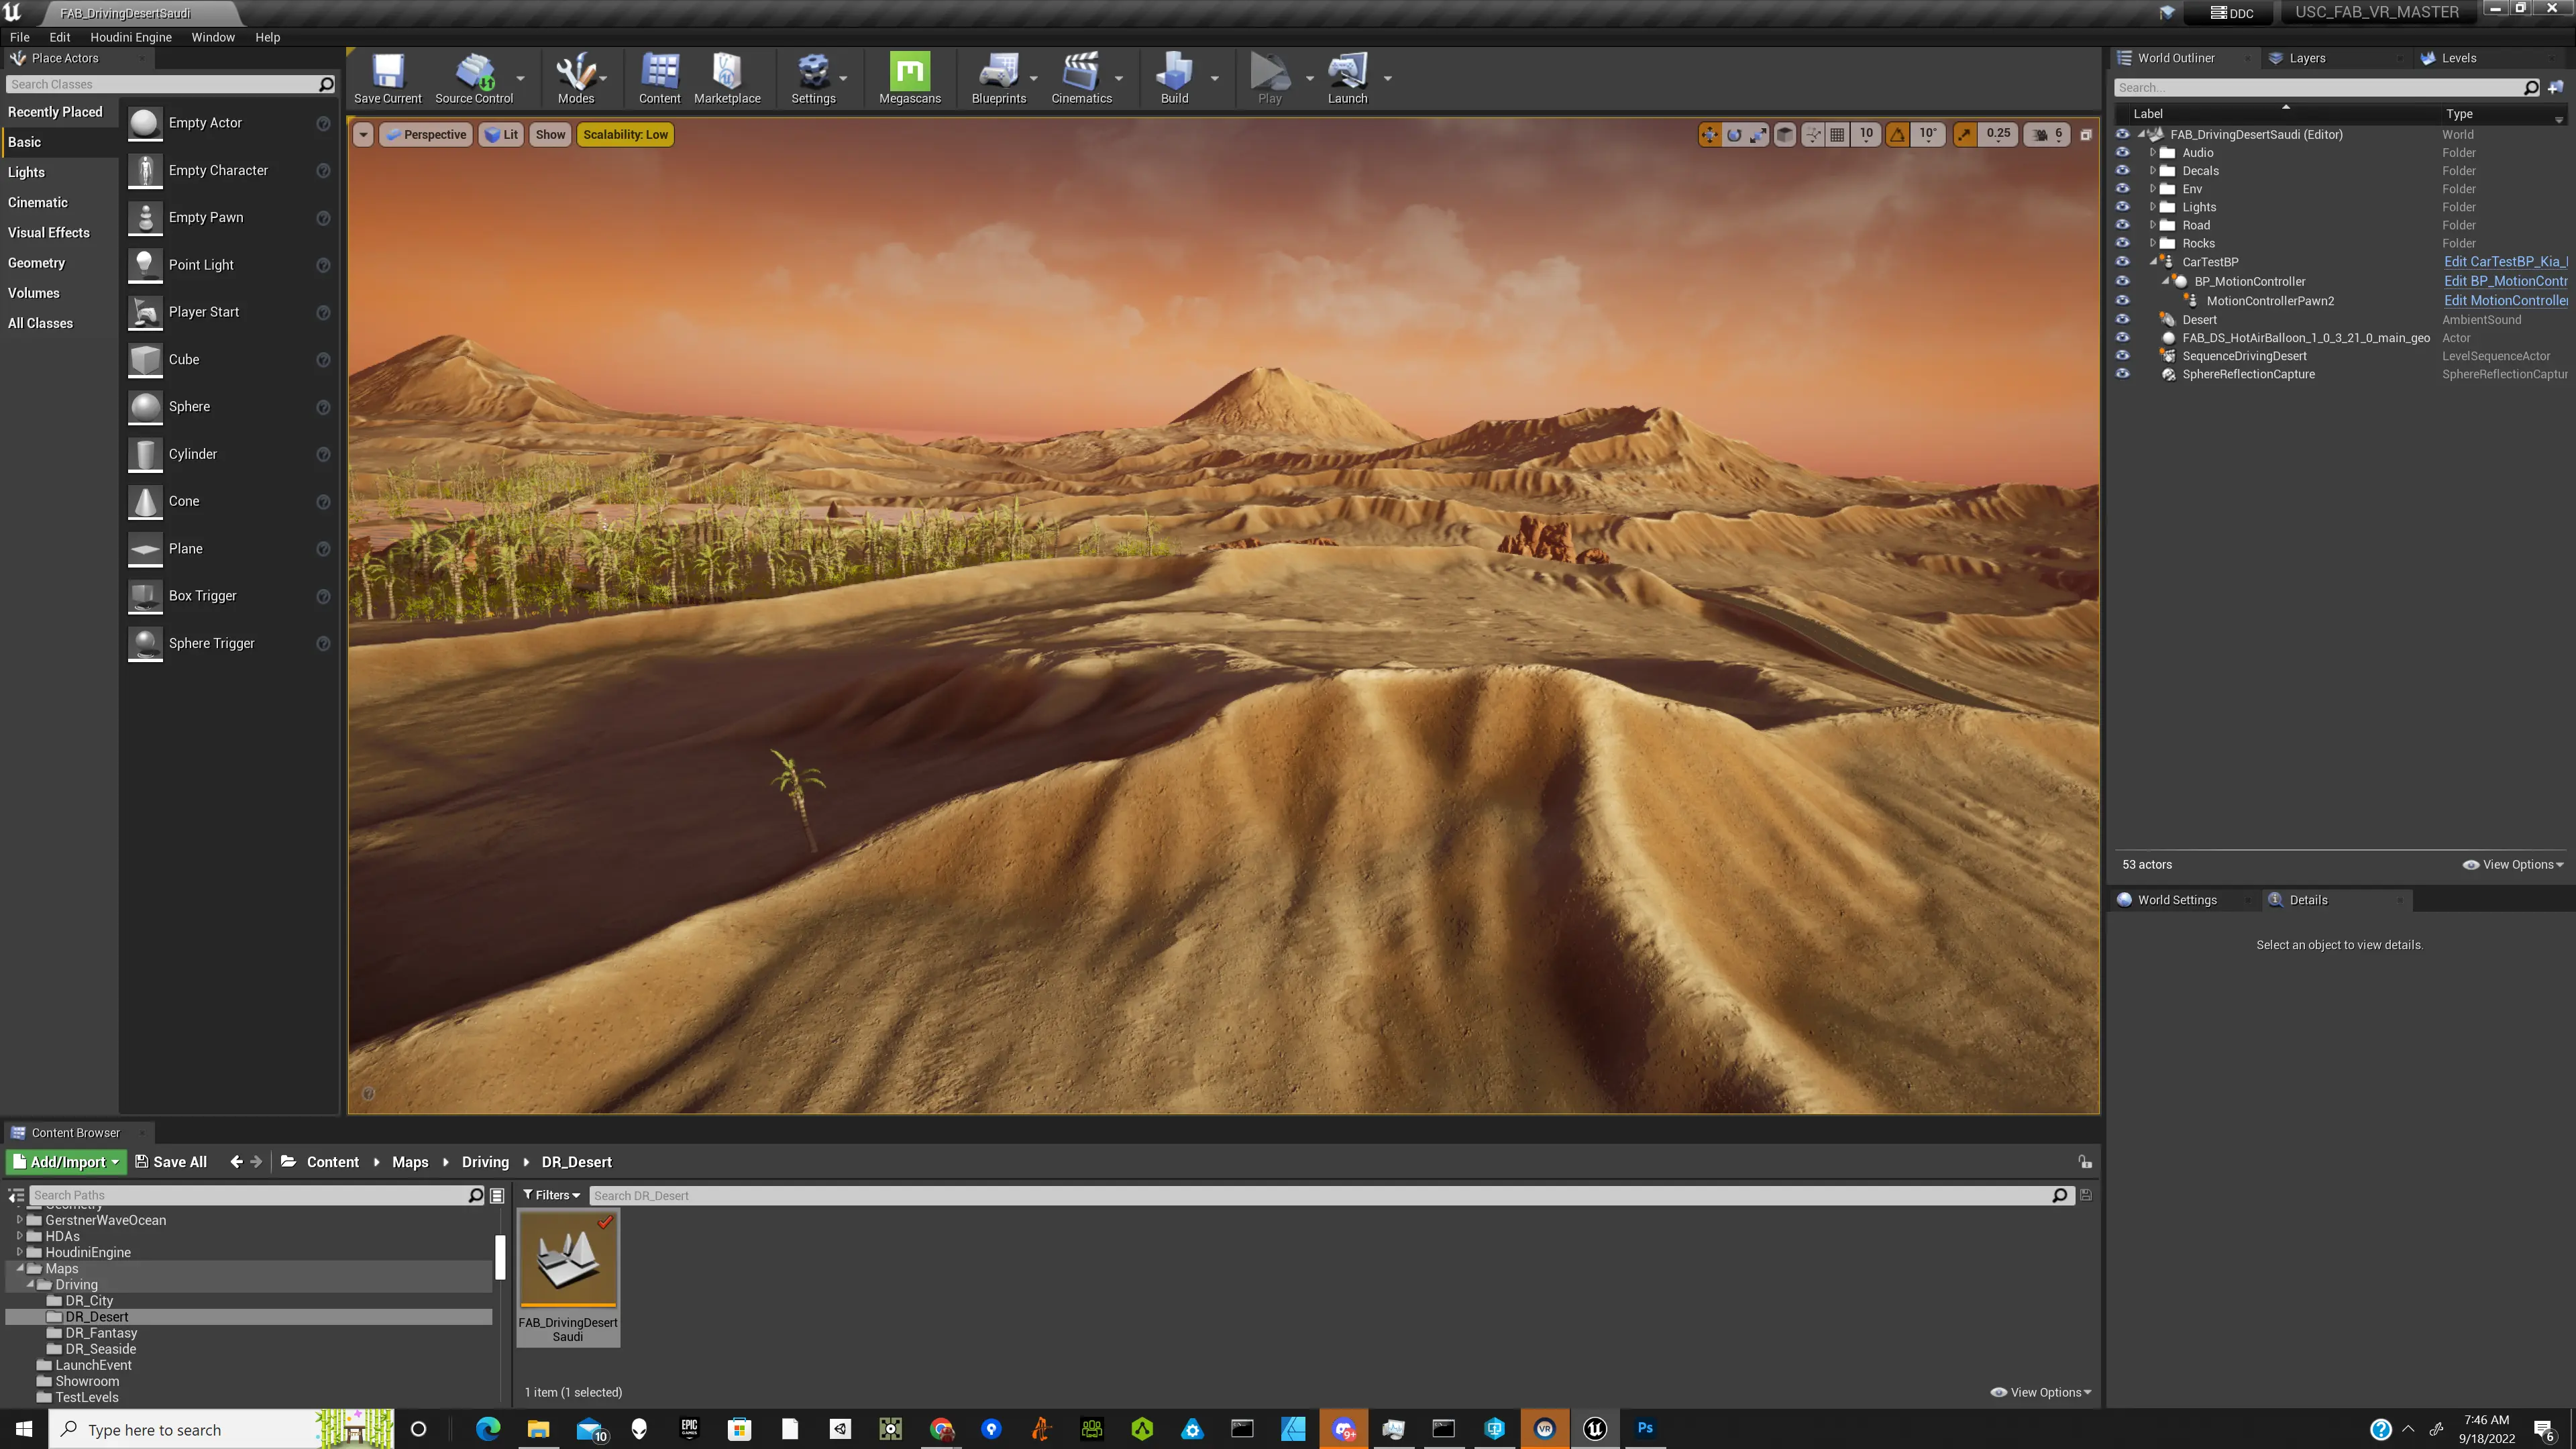Switch to the World Settings tab
Viewport: 2576px width, 1449px height.
click(2176, 900)
